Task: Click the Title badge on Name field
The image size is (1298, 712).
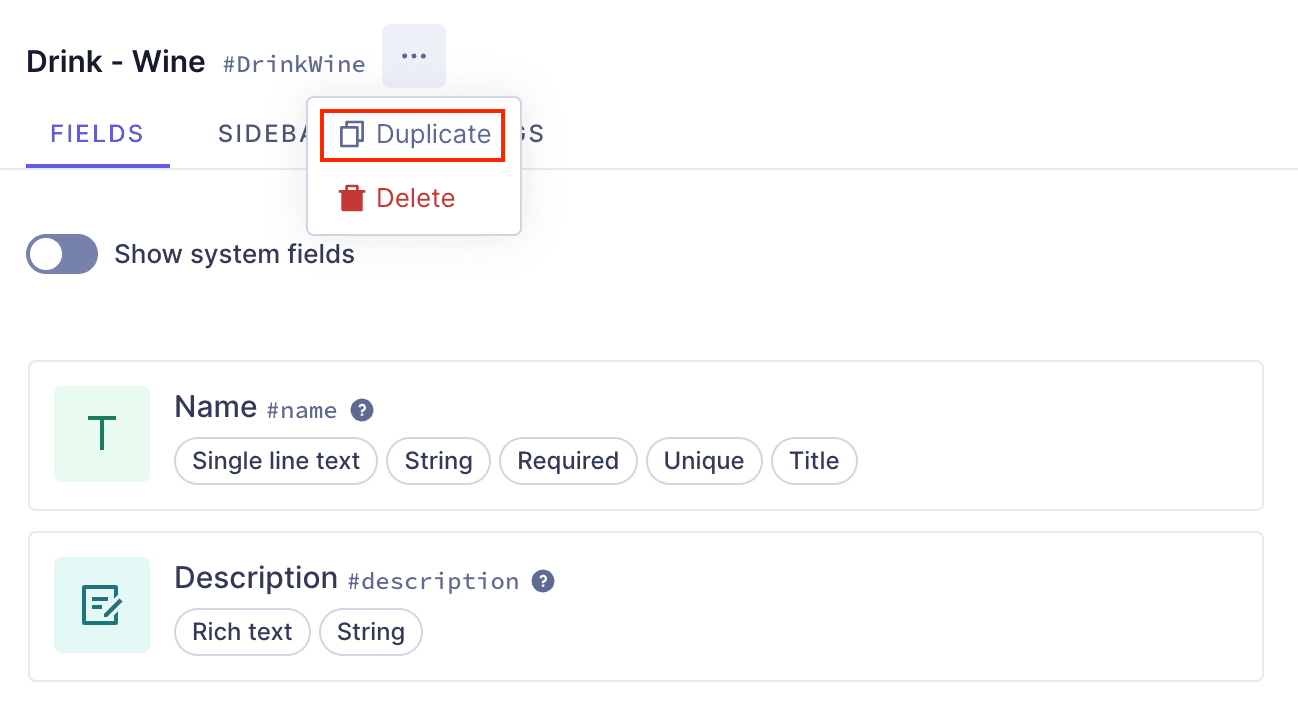Action: pyautogui.click(x=814, y=461)
